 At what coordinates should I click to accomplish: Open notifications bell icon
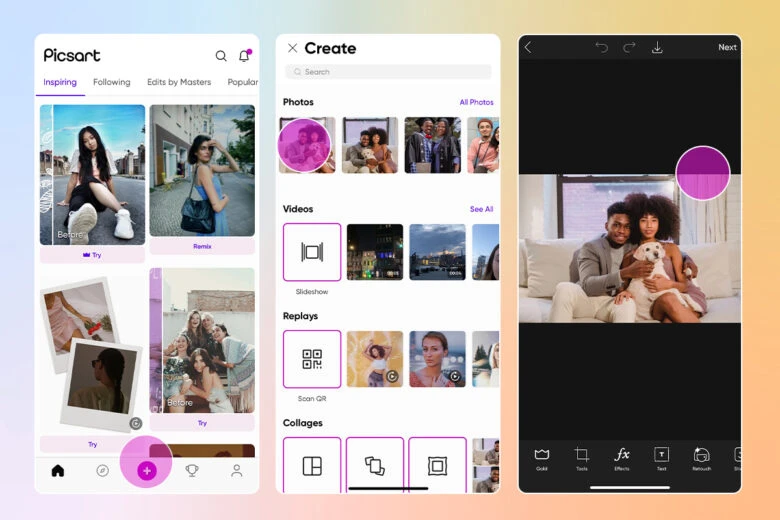tap(244, 56)
